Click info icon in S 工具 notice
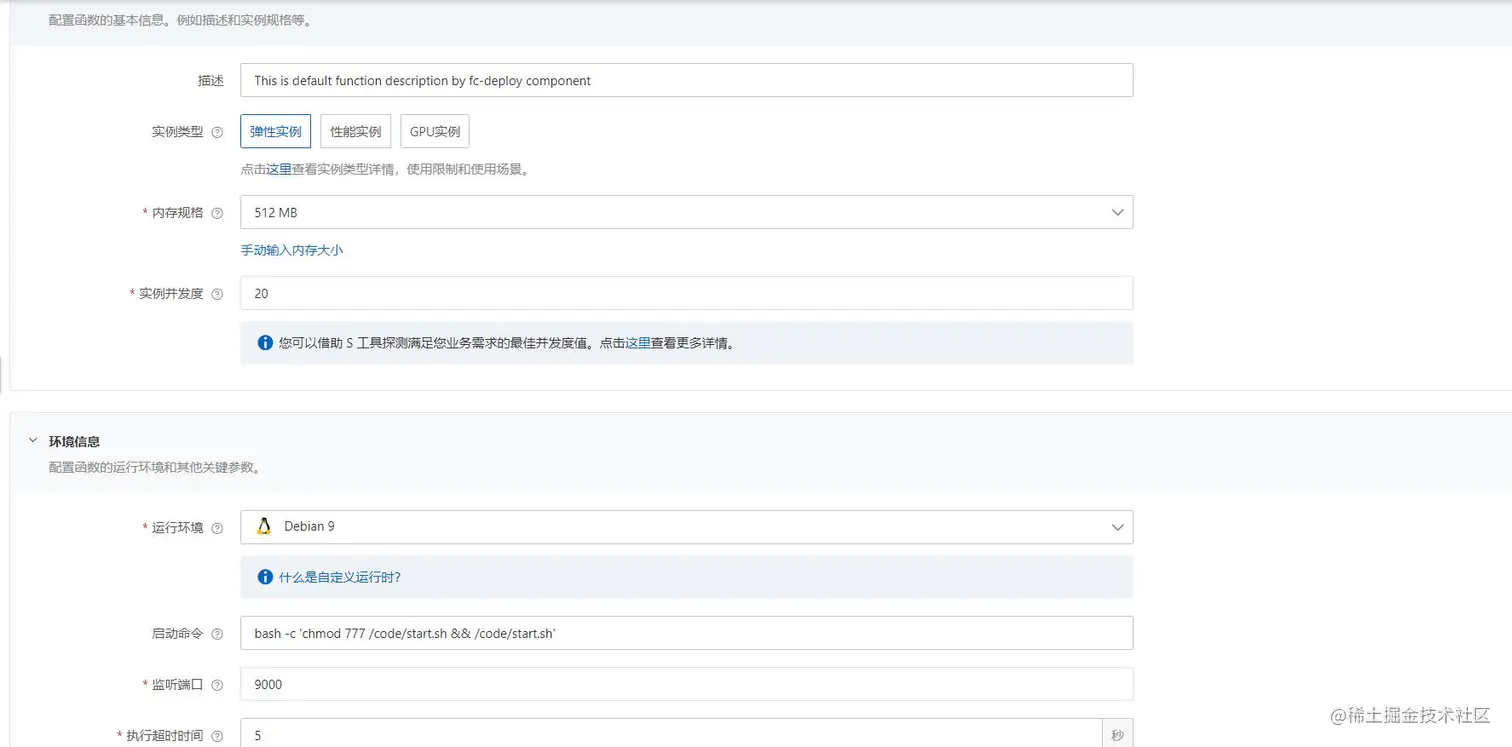Image resolution: width=1512 pixels, height=747 pixels. point(265,343)
